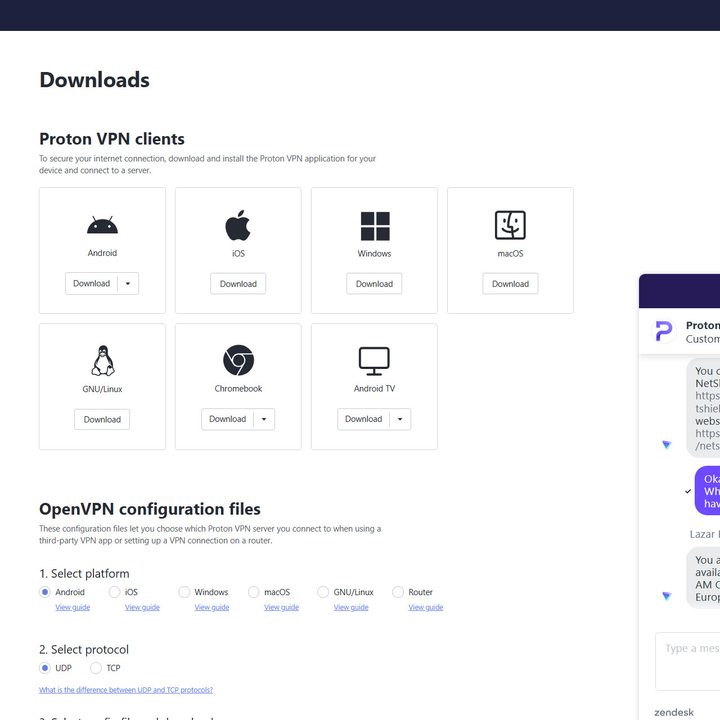This screenshot has height=720, width=720.
Task: Select the iOS platform radio button
Action: [114, 592]
